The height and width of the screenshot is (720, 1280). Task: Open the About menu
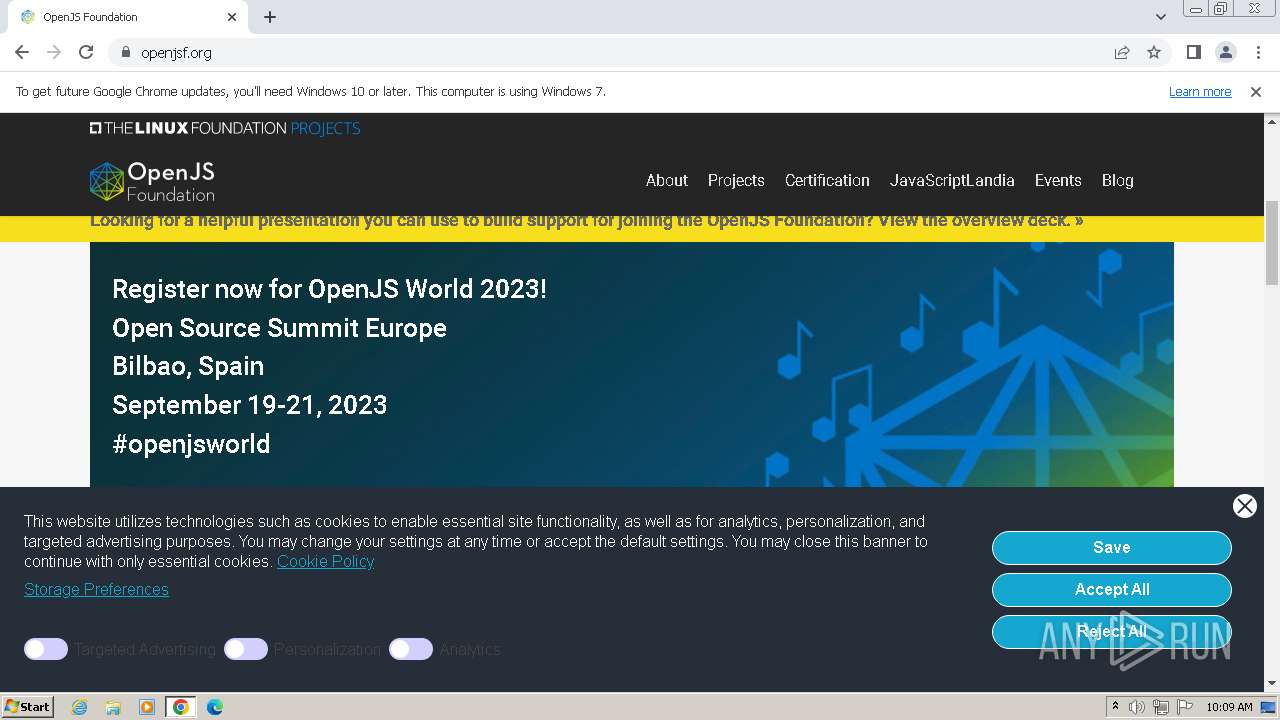pos(667,180)
